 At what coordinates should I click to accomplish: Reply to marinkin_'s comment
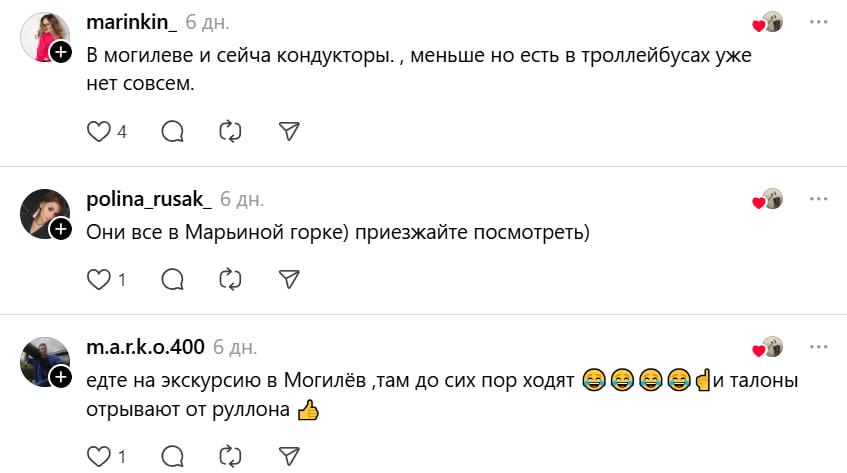pos(172,131)
